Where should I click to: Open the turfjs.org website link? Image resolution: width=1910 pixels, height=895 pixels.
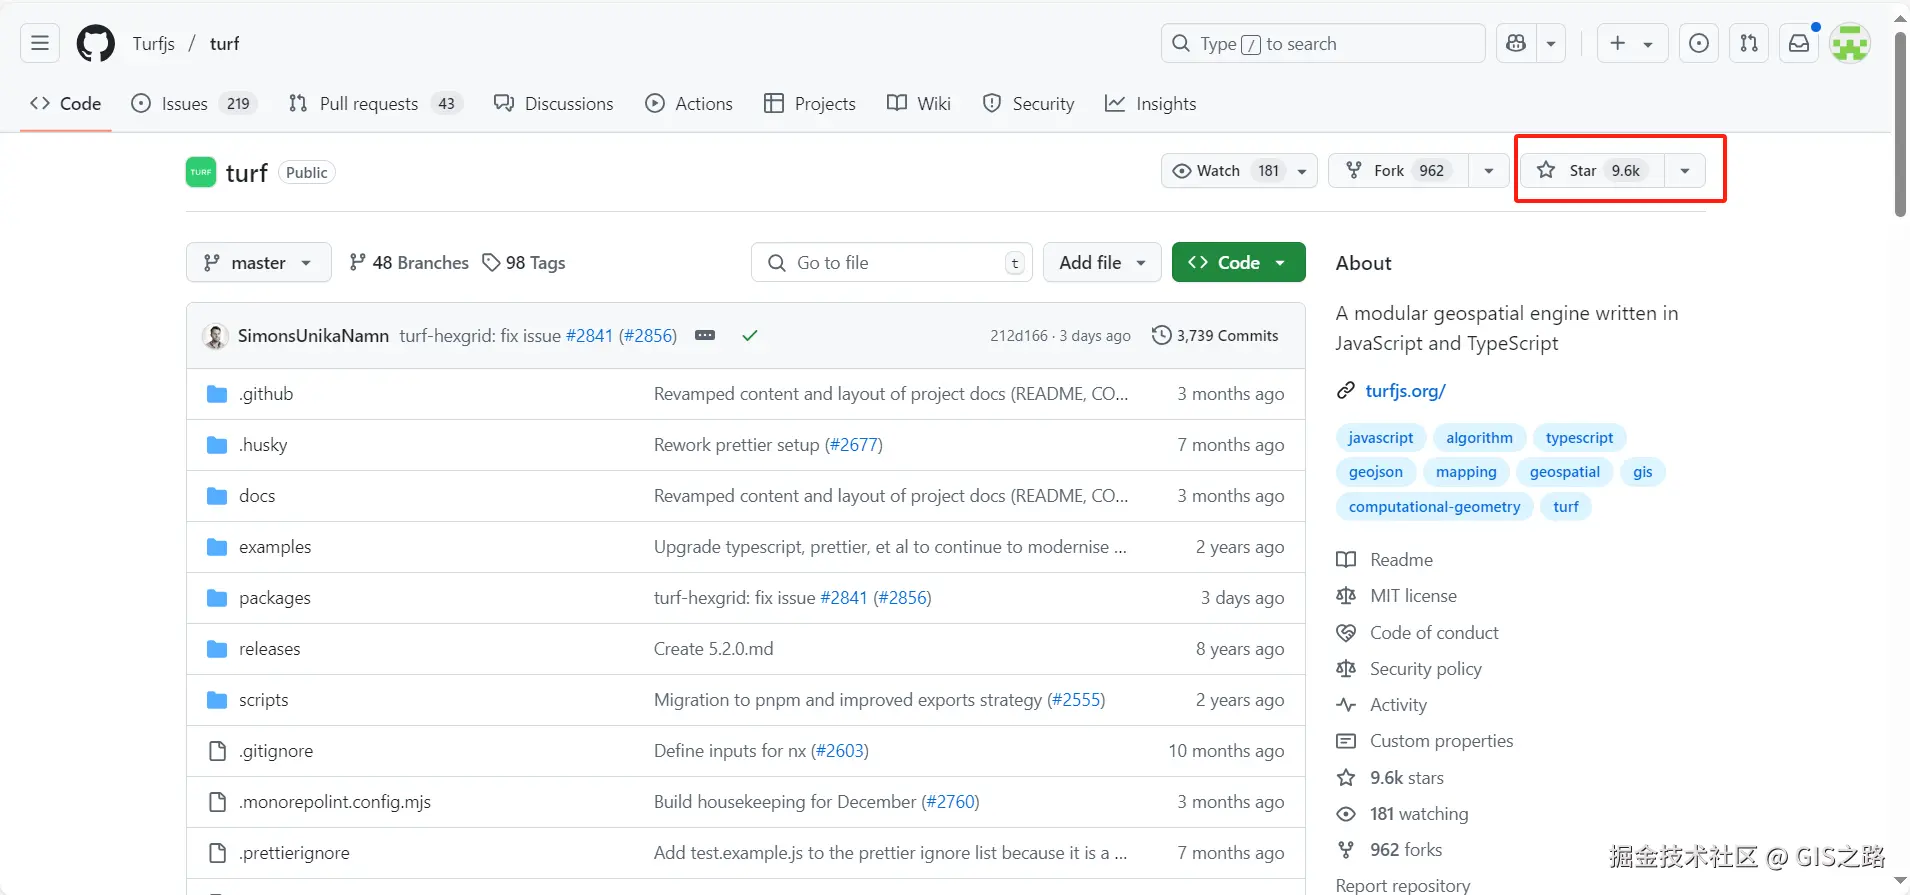(1405, 391)
